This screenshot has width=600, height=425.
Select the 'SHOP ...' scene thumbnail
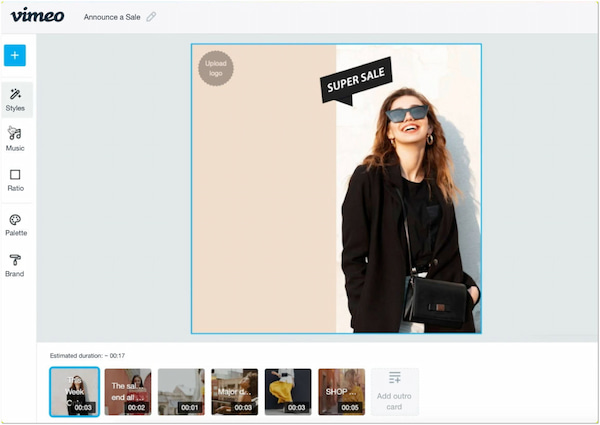341,392
